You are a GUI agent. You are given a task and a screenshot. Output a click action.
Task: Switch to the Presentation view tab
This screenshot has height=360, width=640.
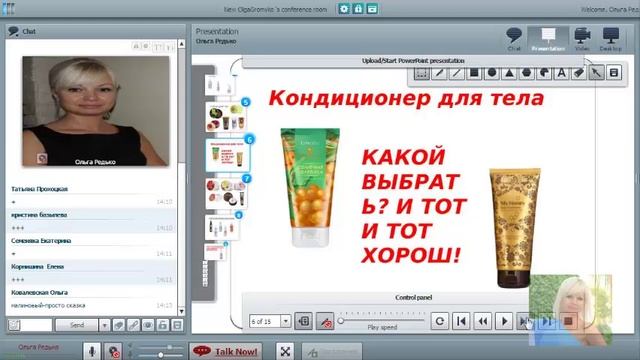click(x=548, y=39)
